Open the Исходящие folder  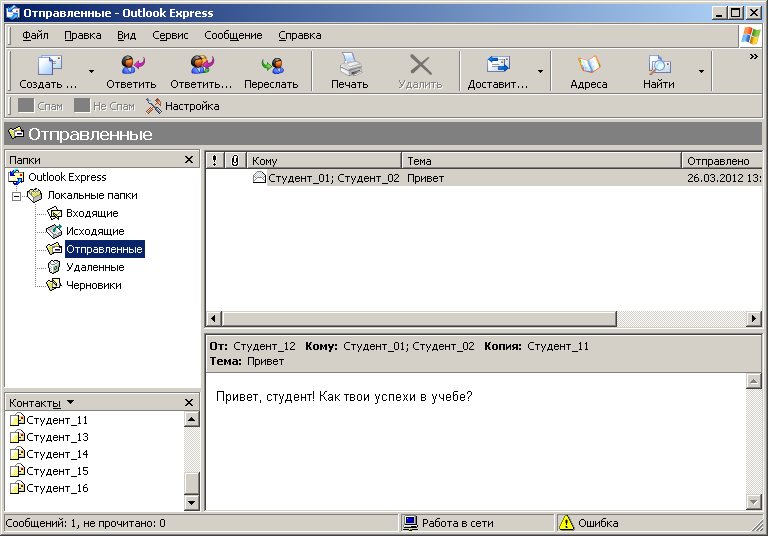click(95, 231)
